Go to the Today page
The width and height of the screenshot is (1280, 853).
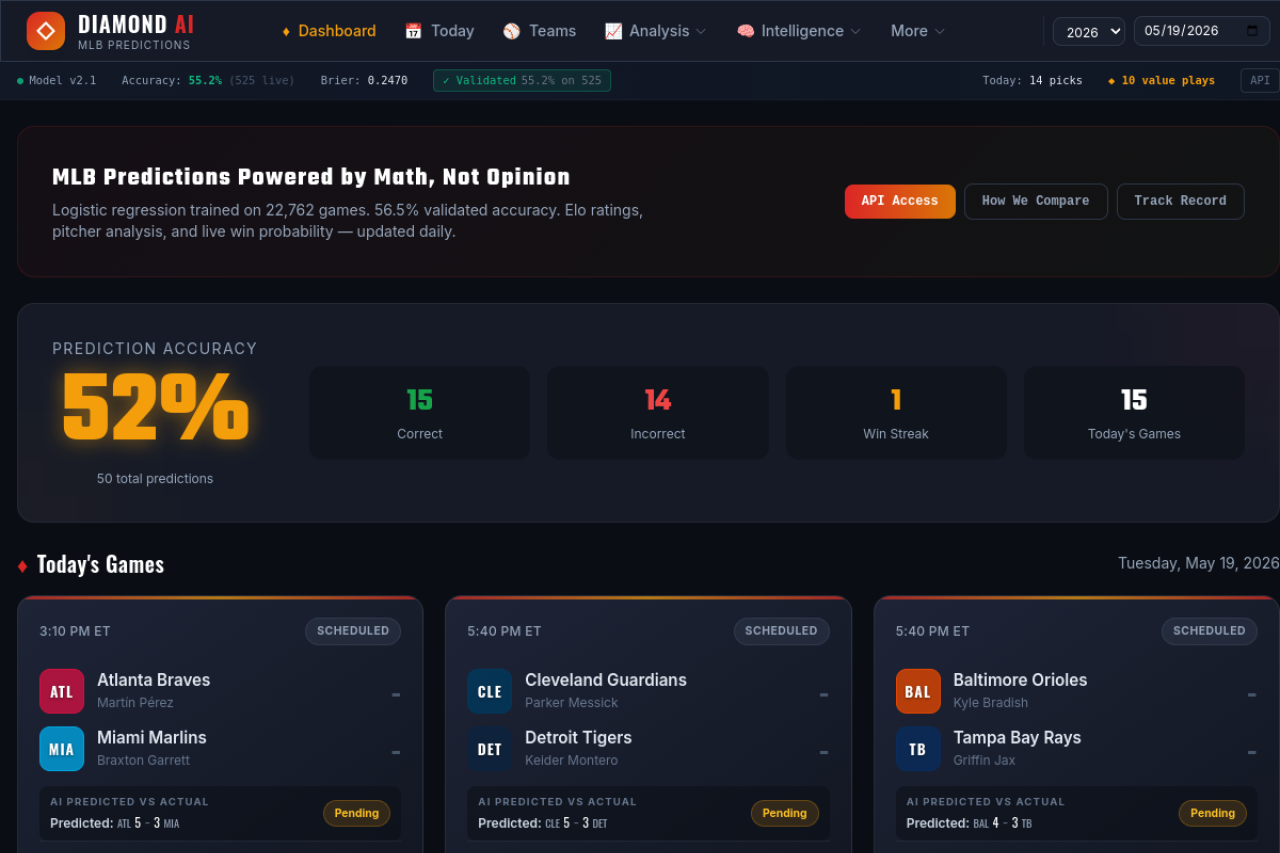439,31
